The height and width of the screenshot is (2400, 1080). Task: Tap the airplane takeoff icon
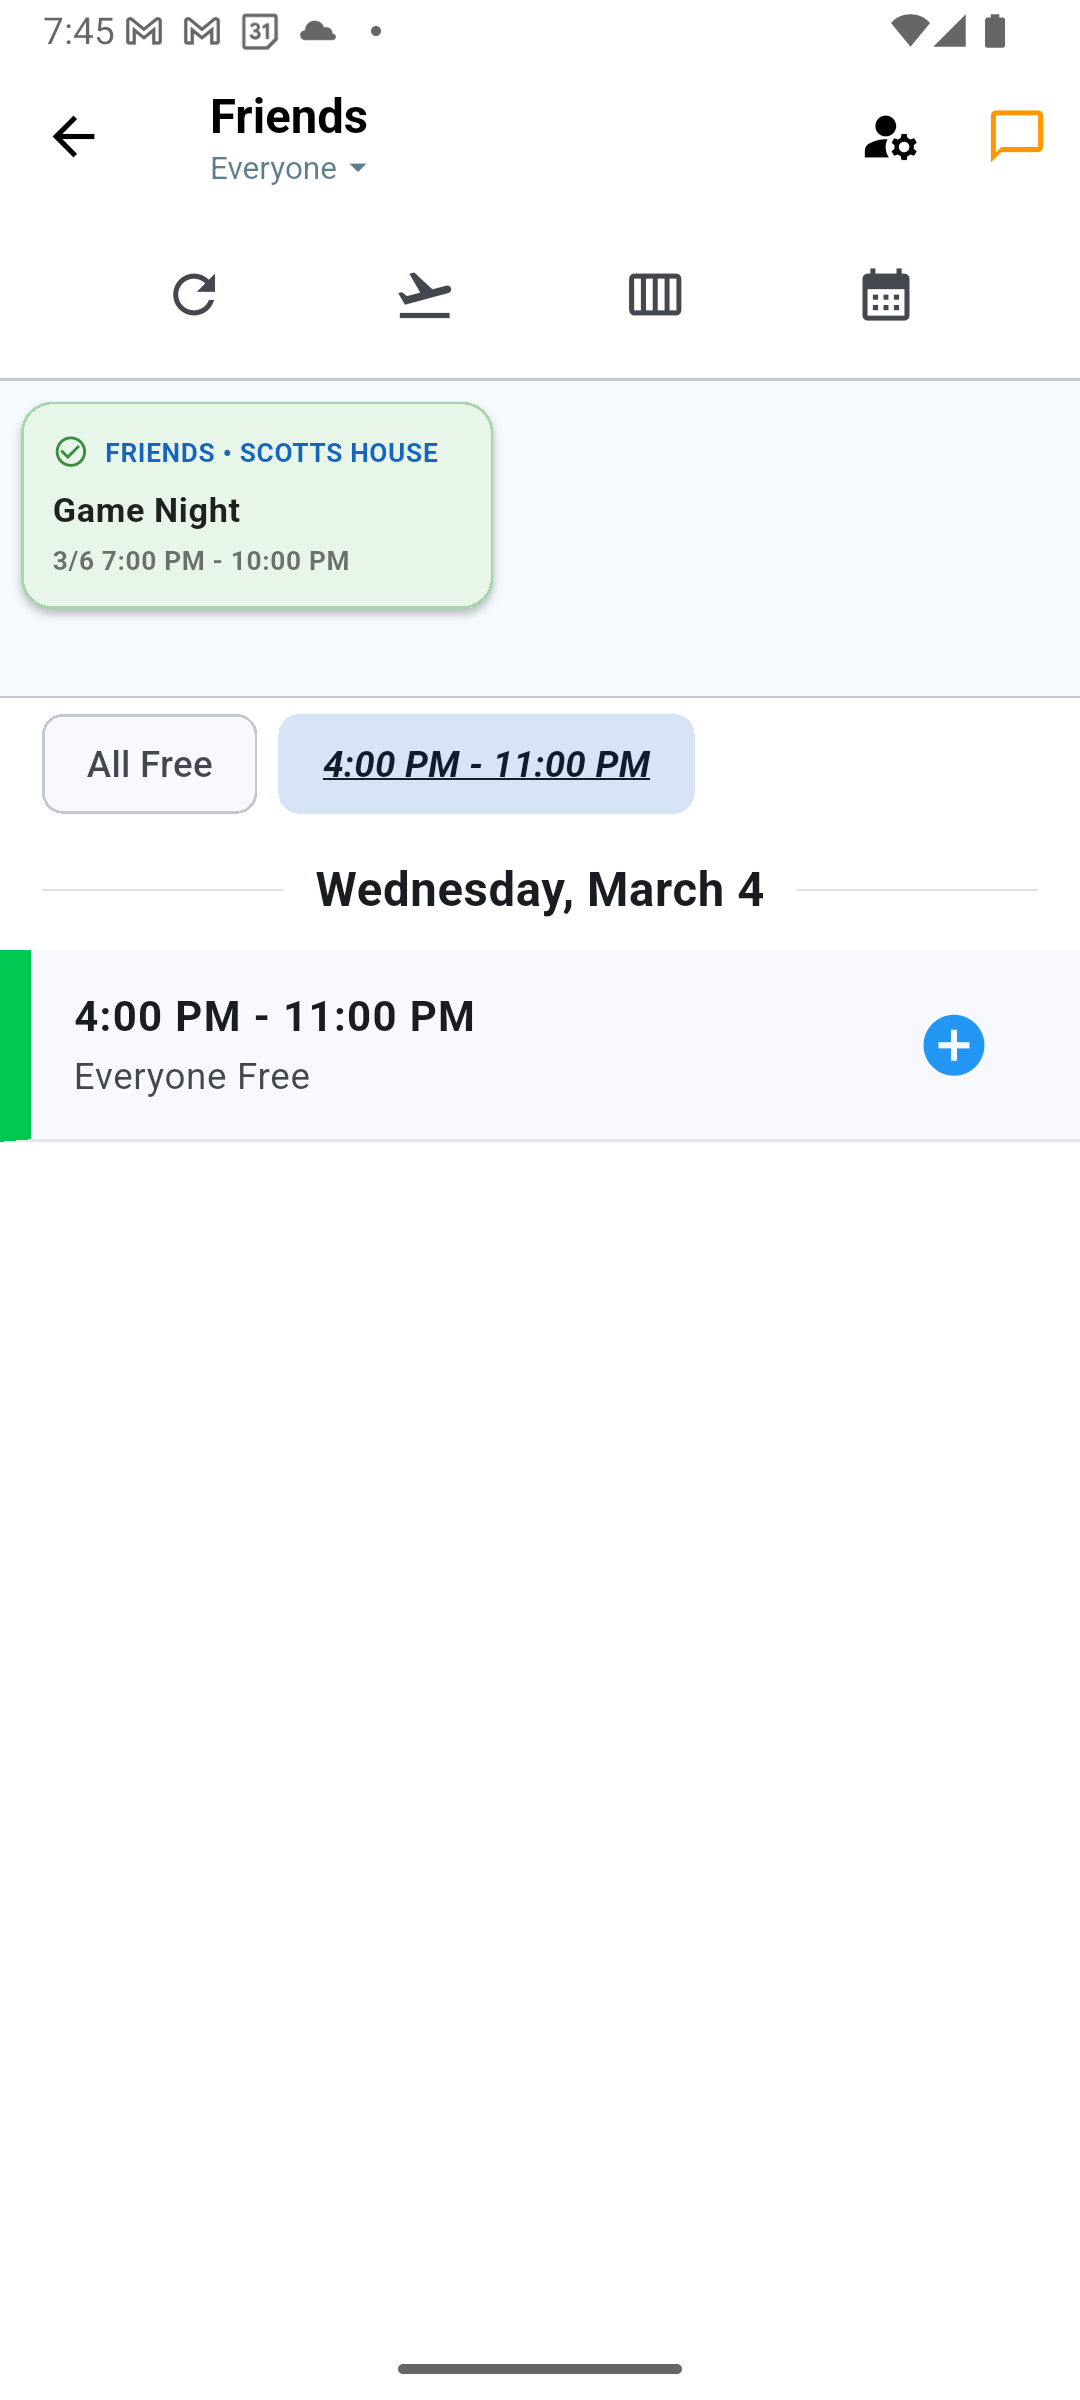[x=424, y=295]
